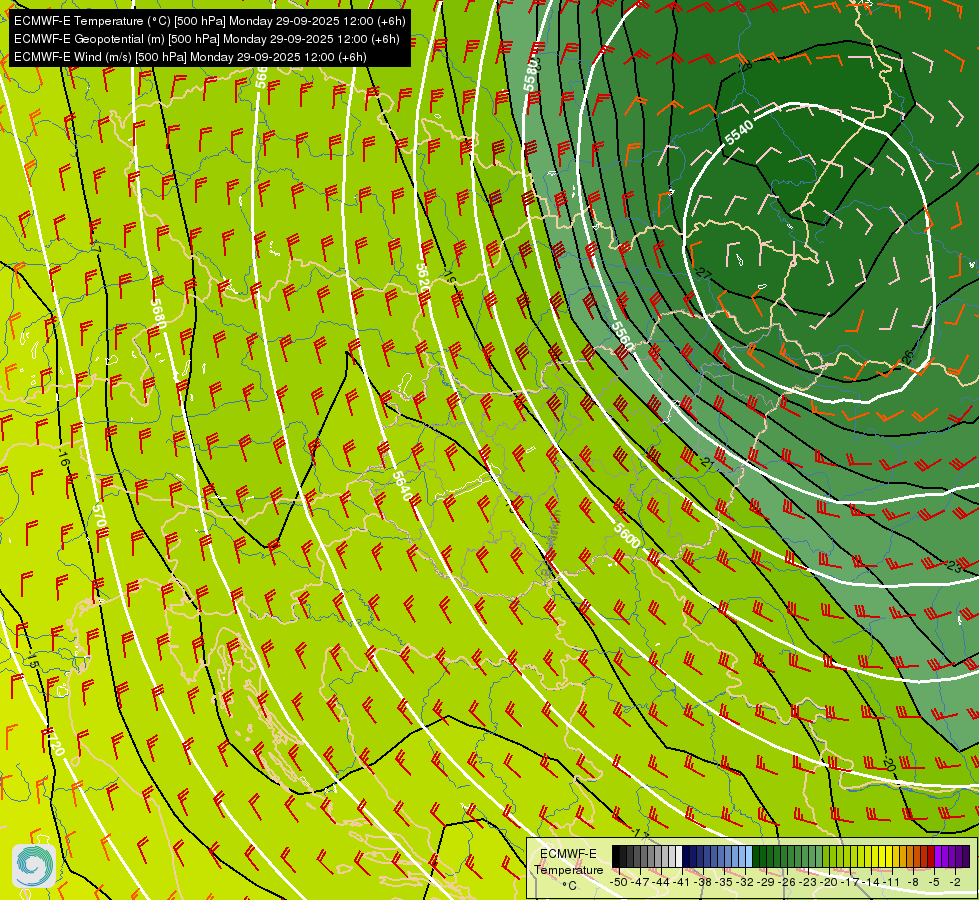The height and width of the screenshot is (900, 979).
Task: Click the -2 value on the temperature legend
Action: (x=954, y=882)
